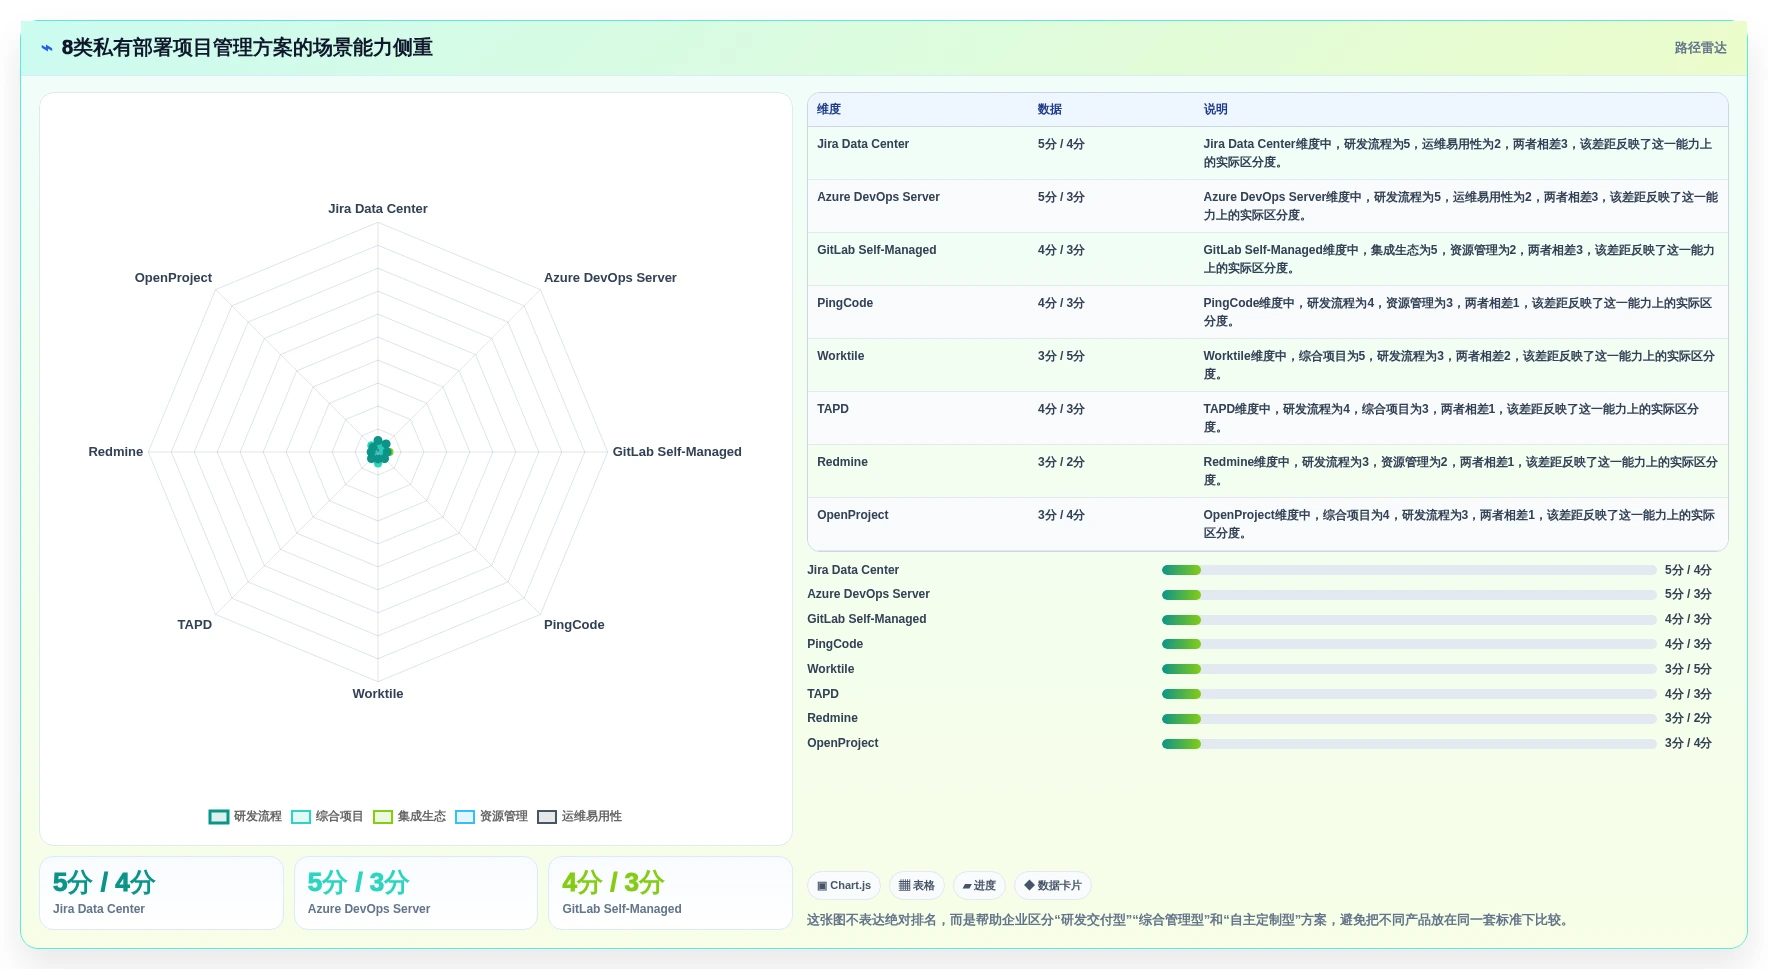Click the Jira Data Center progress bar
Screen dimensions: 1768x969
[1409, 570]
